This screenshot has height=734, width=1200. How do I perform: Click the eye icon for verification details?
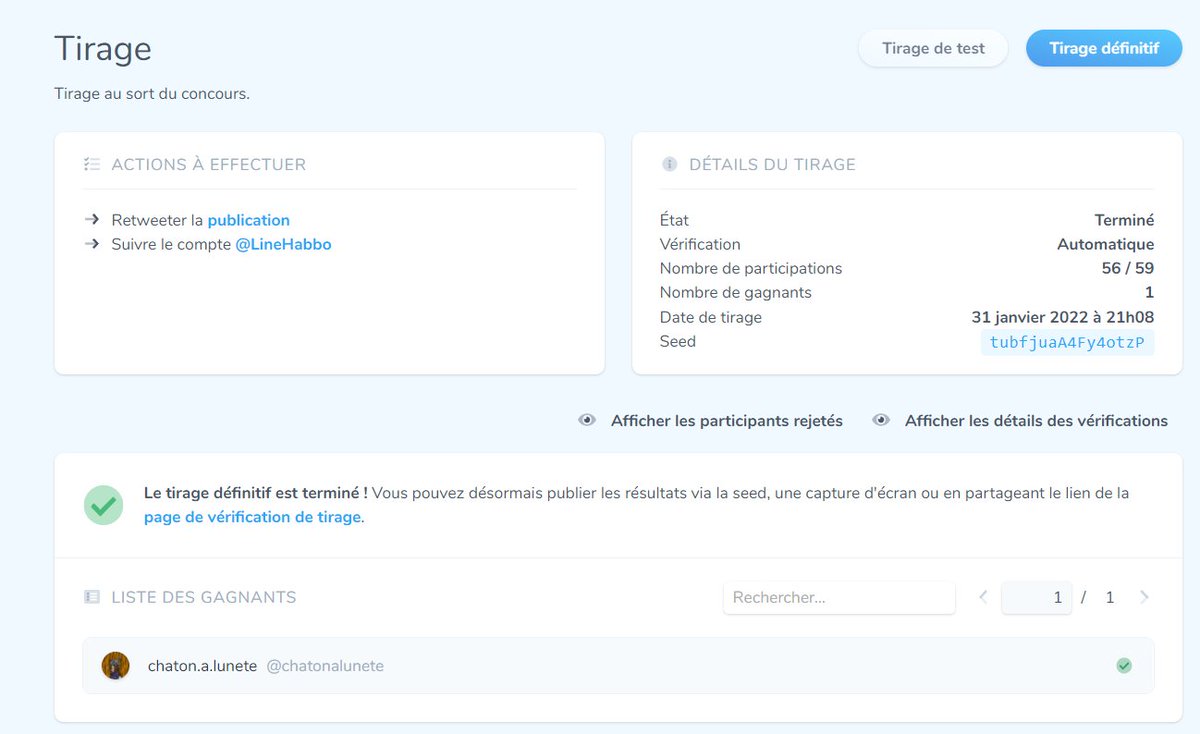pos(881,421)
